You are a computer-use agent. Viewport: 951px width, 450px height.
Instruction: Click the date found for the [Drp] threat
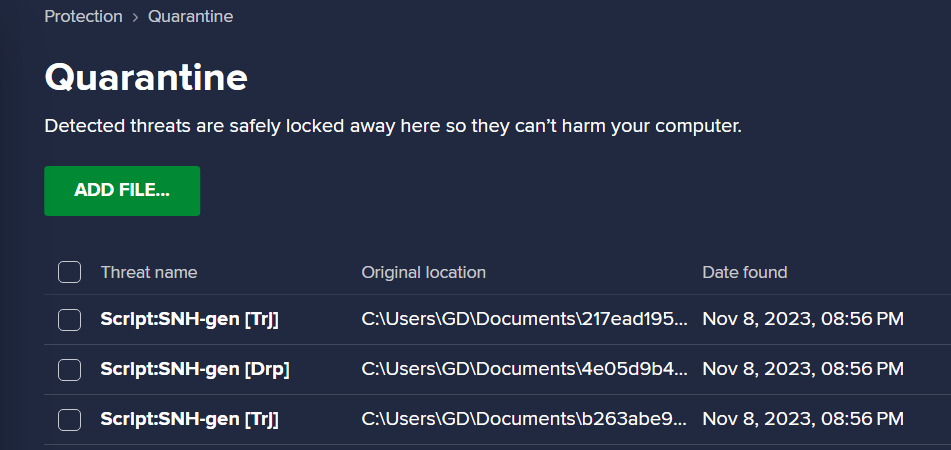(x=803, y=369)
